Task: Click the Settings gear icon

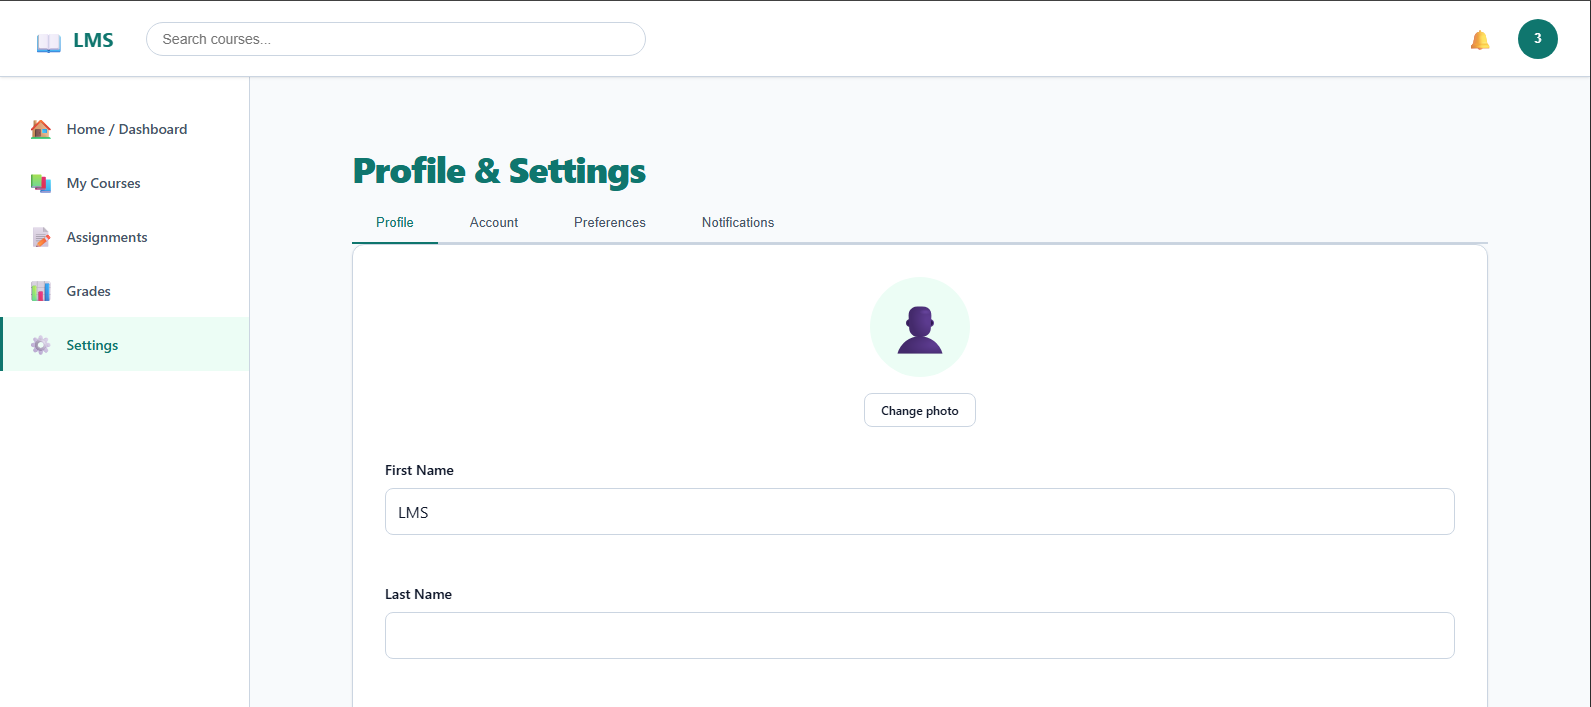Action: [41, 345]
